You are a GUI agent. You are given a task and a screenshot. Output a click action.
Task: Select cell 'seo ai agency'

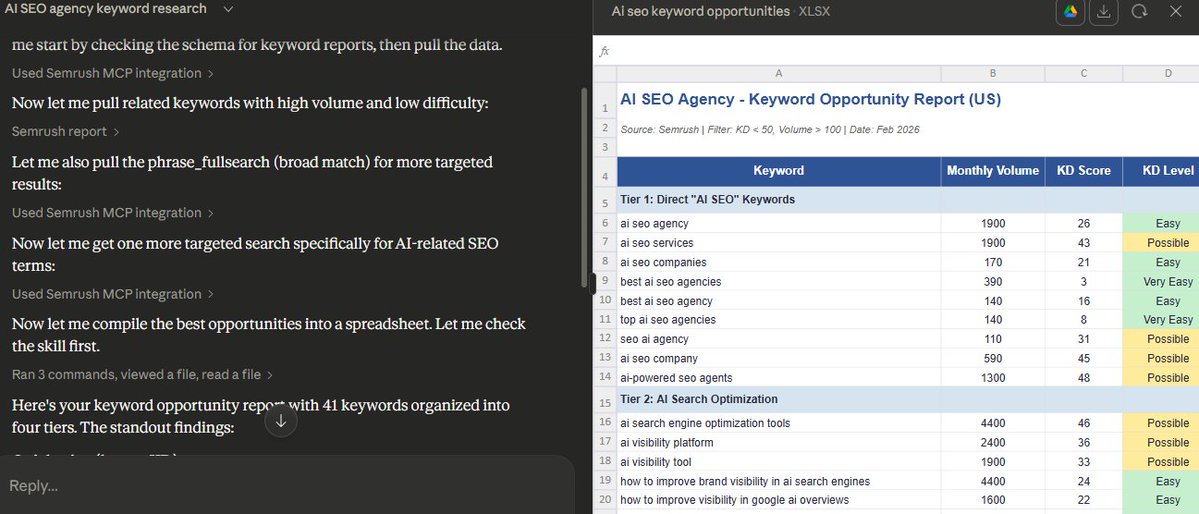778,339
